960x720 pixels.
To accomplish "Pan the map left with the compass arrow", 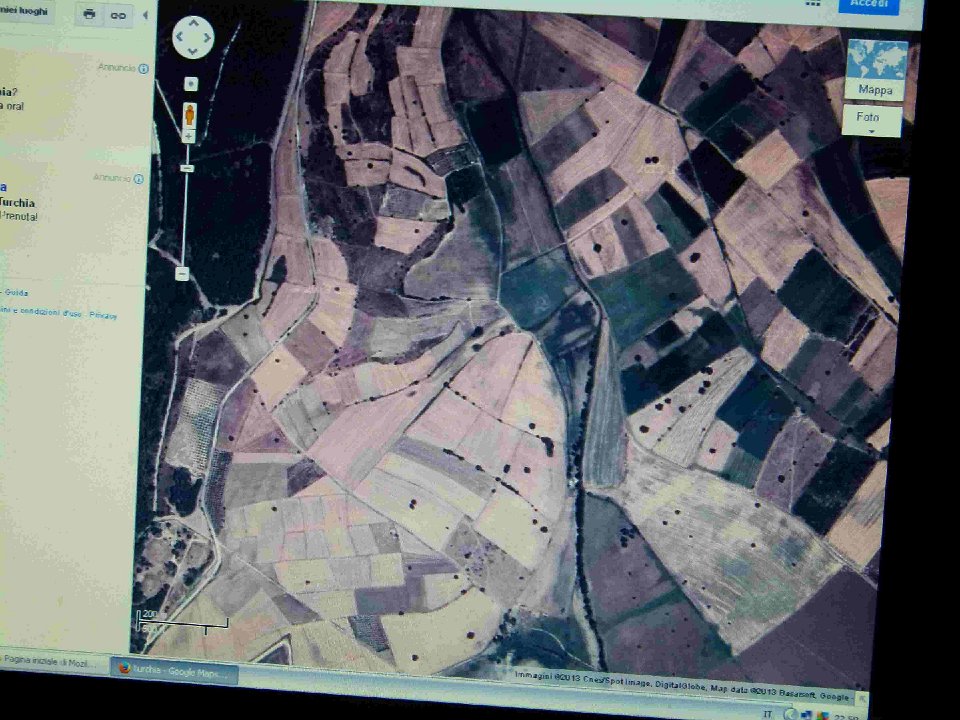I will click(180, 38).
